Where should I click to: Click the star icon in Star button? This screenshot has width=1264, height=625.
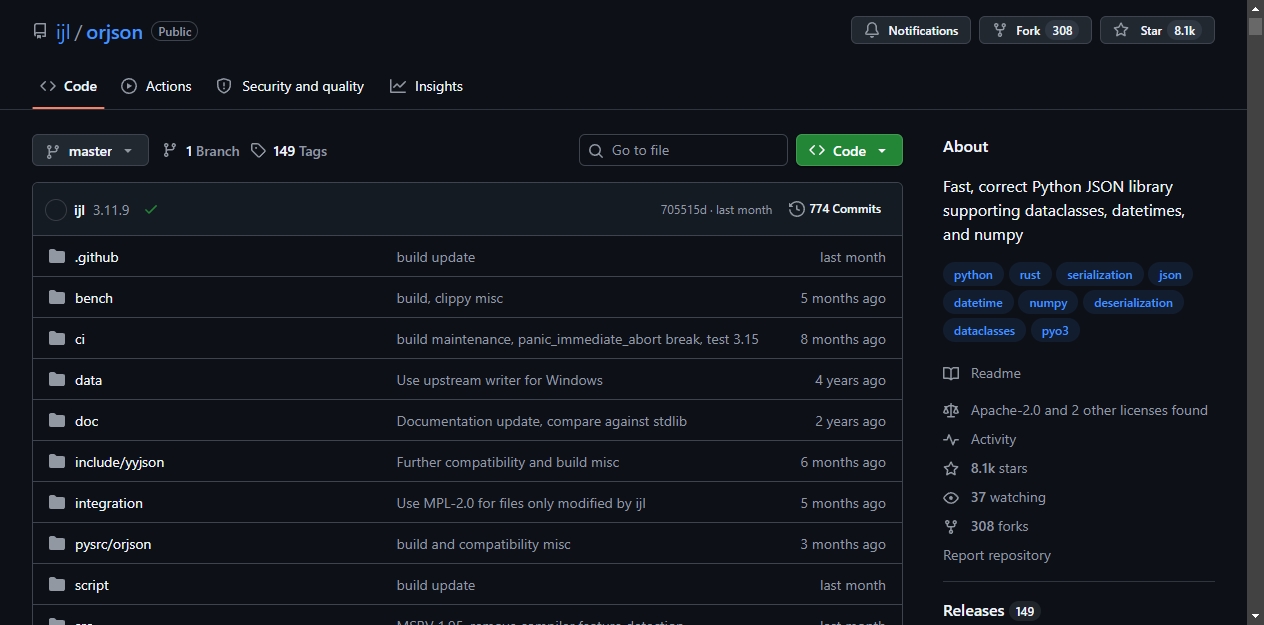(1121, 31)
